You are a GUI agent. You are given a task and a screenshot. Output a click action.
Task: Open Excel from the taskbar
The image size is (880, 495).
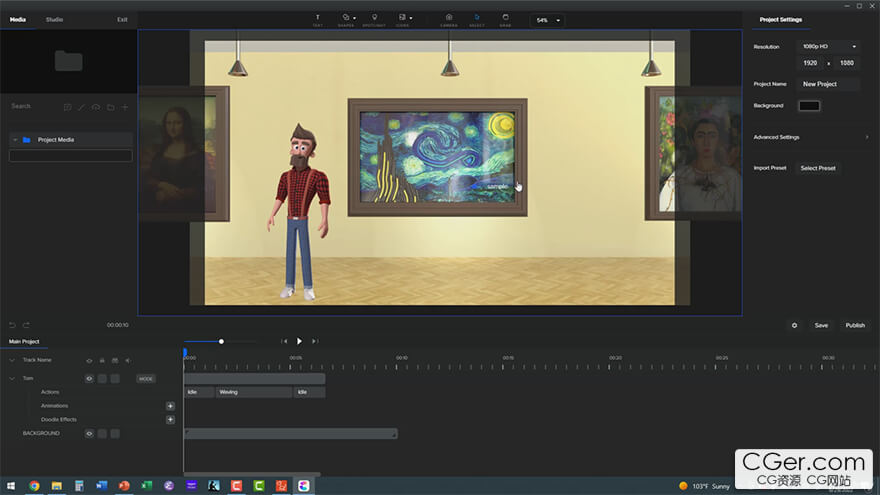tap(146, 486)
